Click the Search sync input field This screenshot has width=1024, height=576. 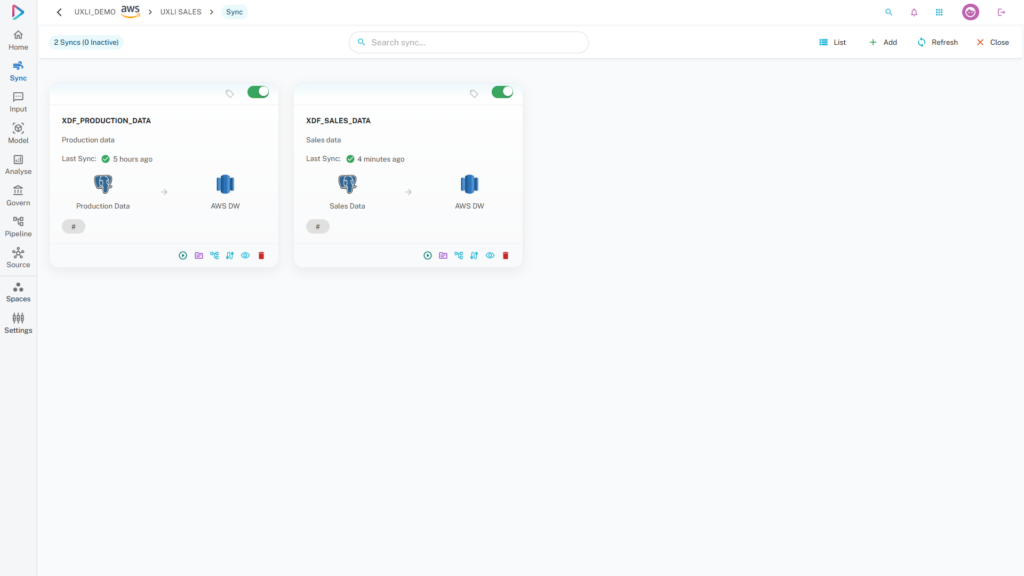[470, 42]
